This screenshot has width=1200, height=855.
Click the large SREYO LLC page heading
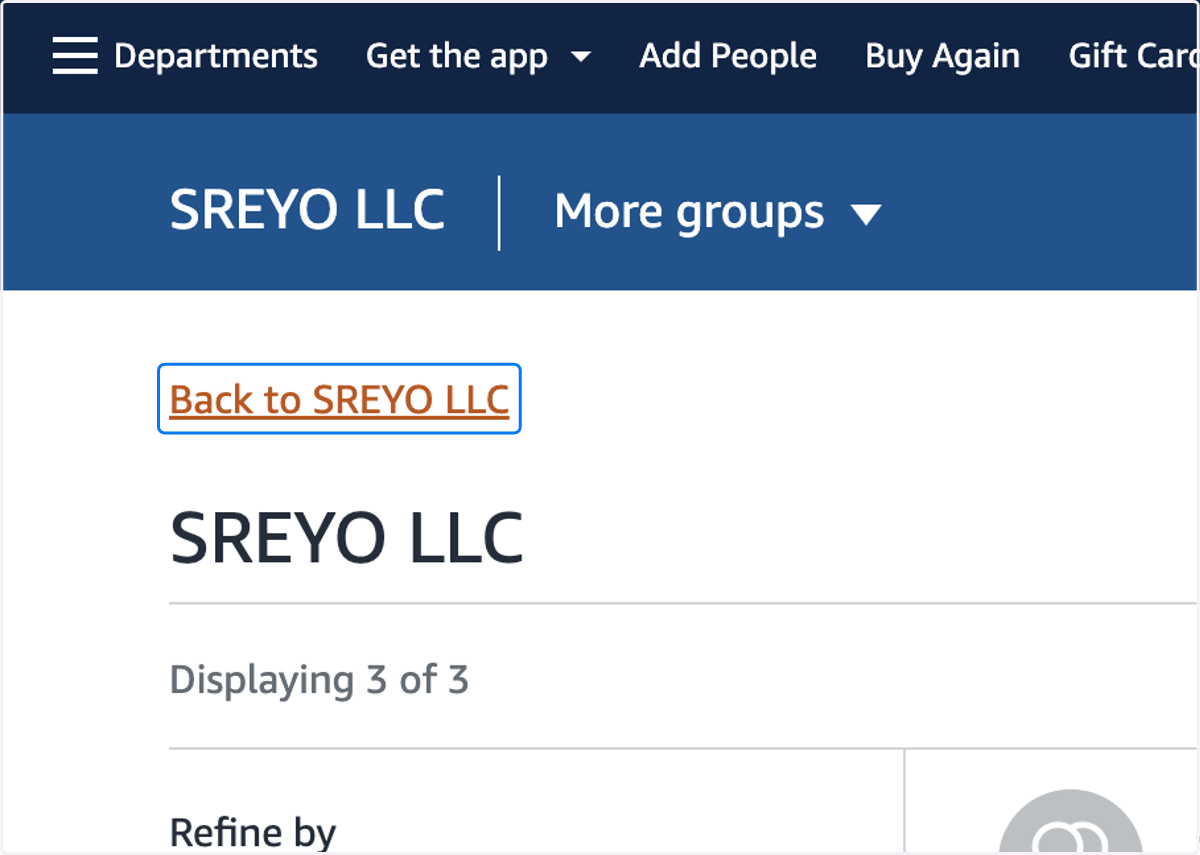(346, 538)
